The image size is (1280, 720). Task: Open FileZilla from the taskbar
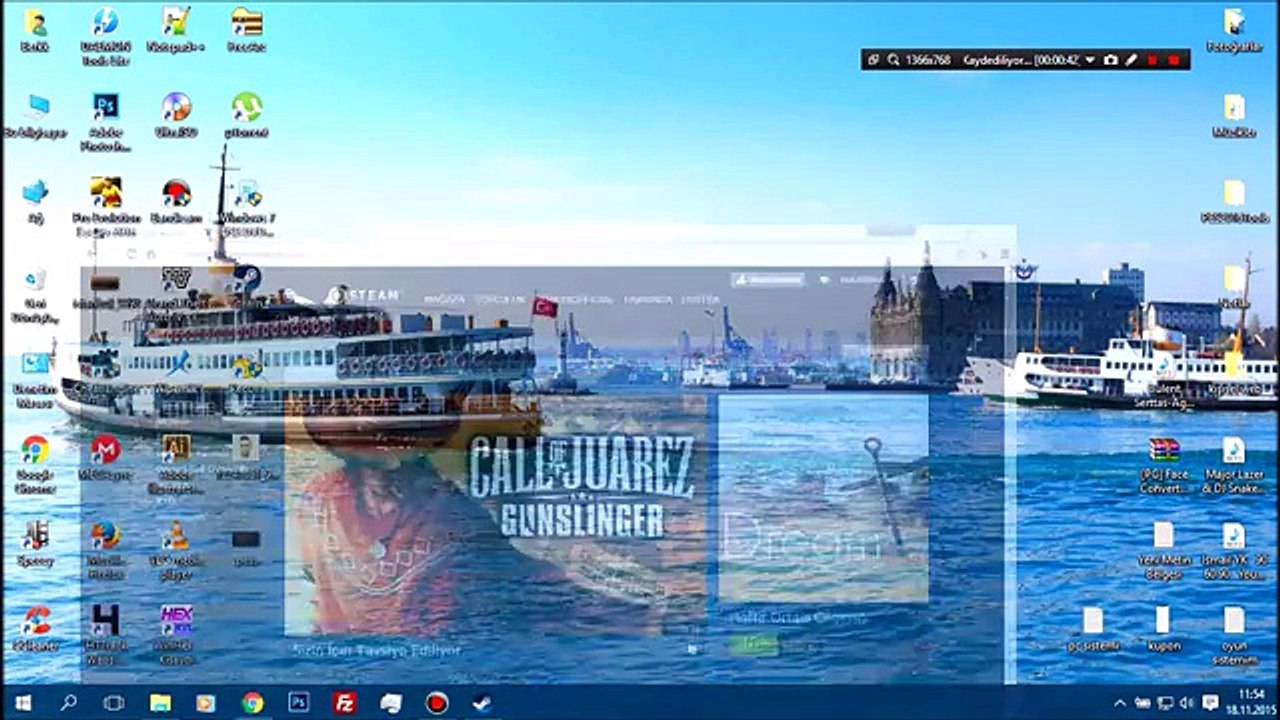point(345,702)
